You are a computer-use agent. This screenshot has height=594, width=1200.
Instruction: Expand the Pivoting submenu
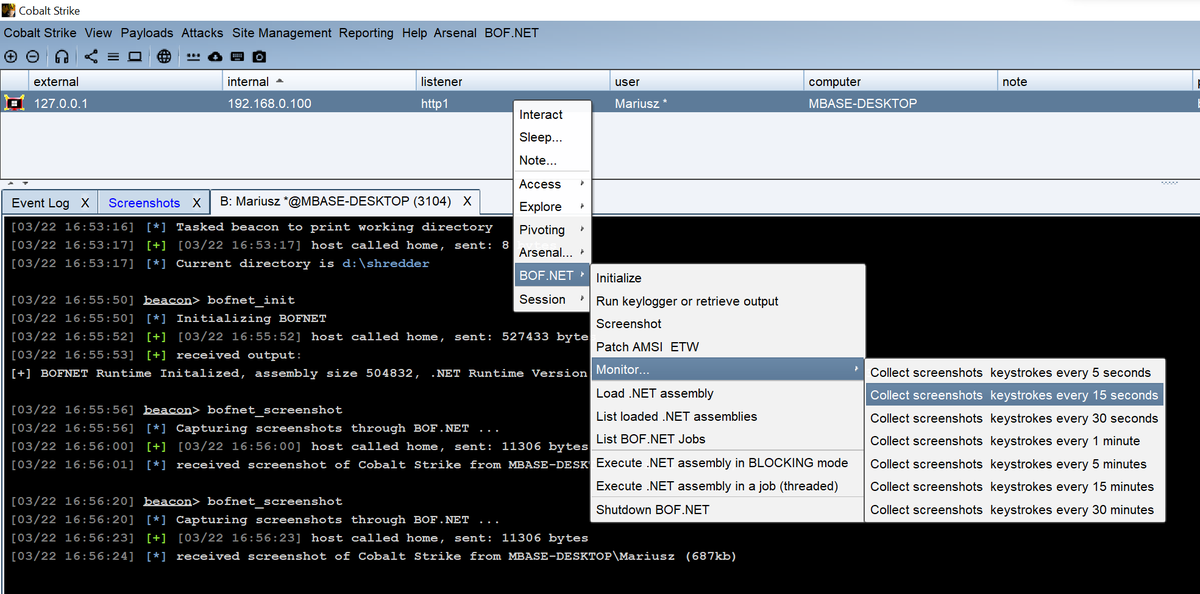pos(553,230)
